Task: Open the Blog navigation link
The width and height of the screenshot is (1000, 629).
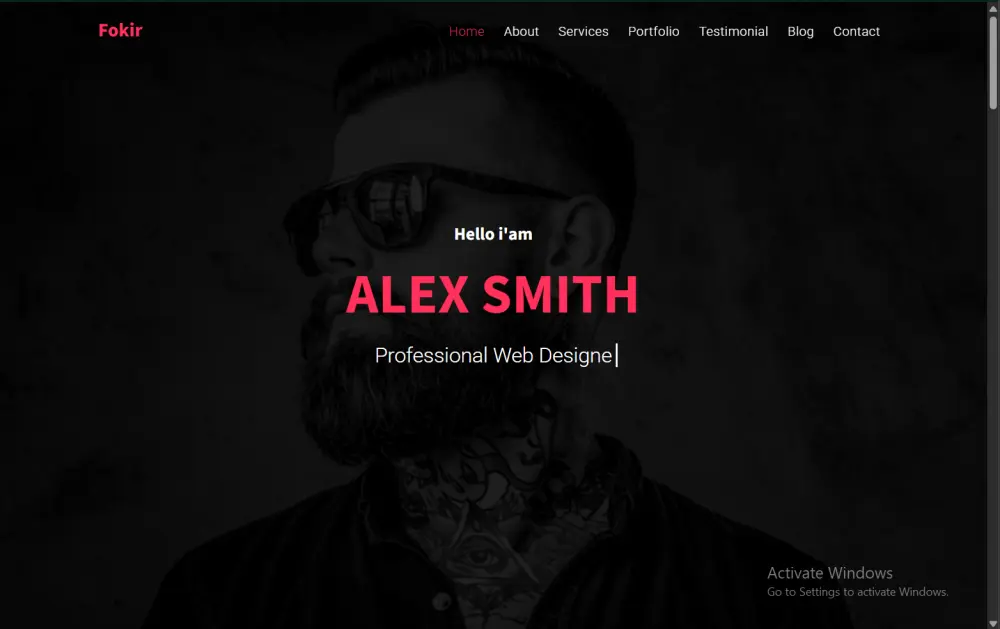Action: 800,31
